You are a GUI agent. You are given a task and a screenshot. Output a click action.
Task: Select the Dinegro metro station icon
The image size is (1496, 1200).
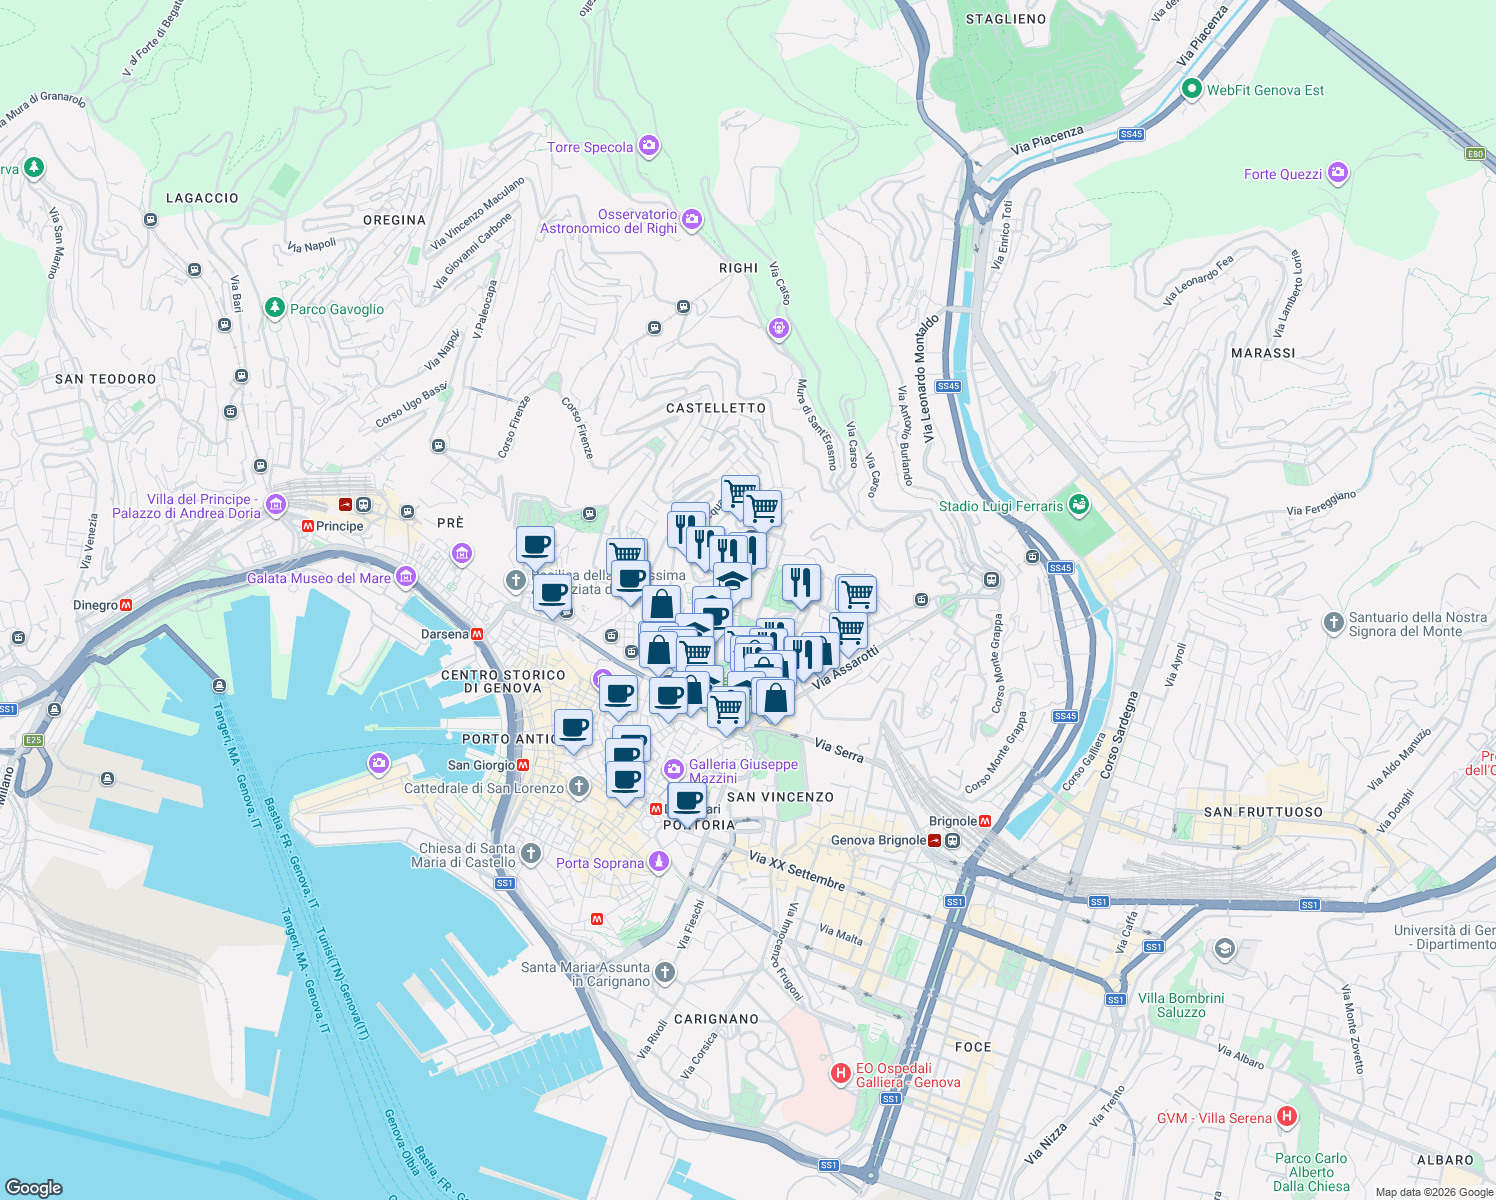(x=126, y=605)
